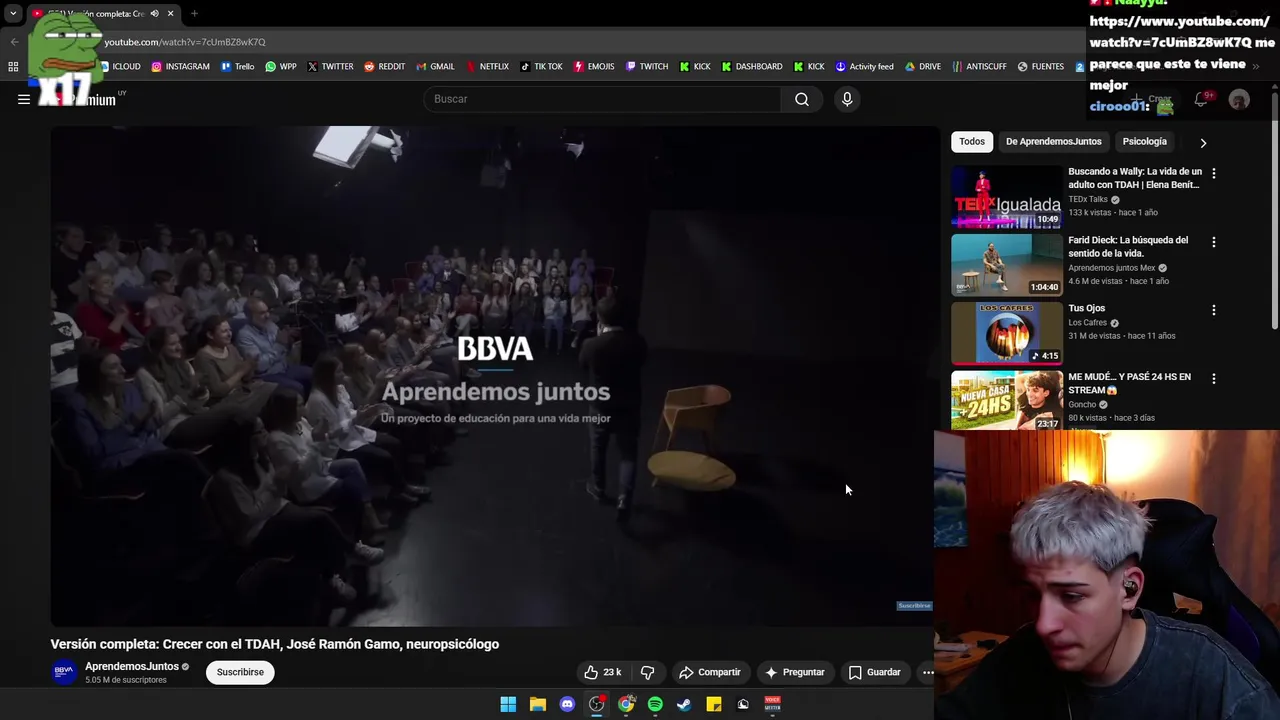This screenshot has width=1280, height=720.
Task: Click into the Buscar search field
Action: tap(603, 99)
